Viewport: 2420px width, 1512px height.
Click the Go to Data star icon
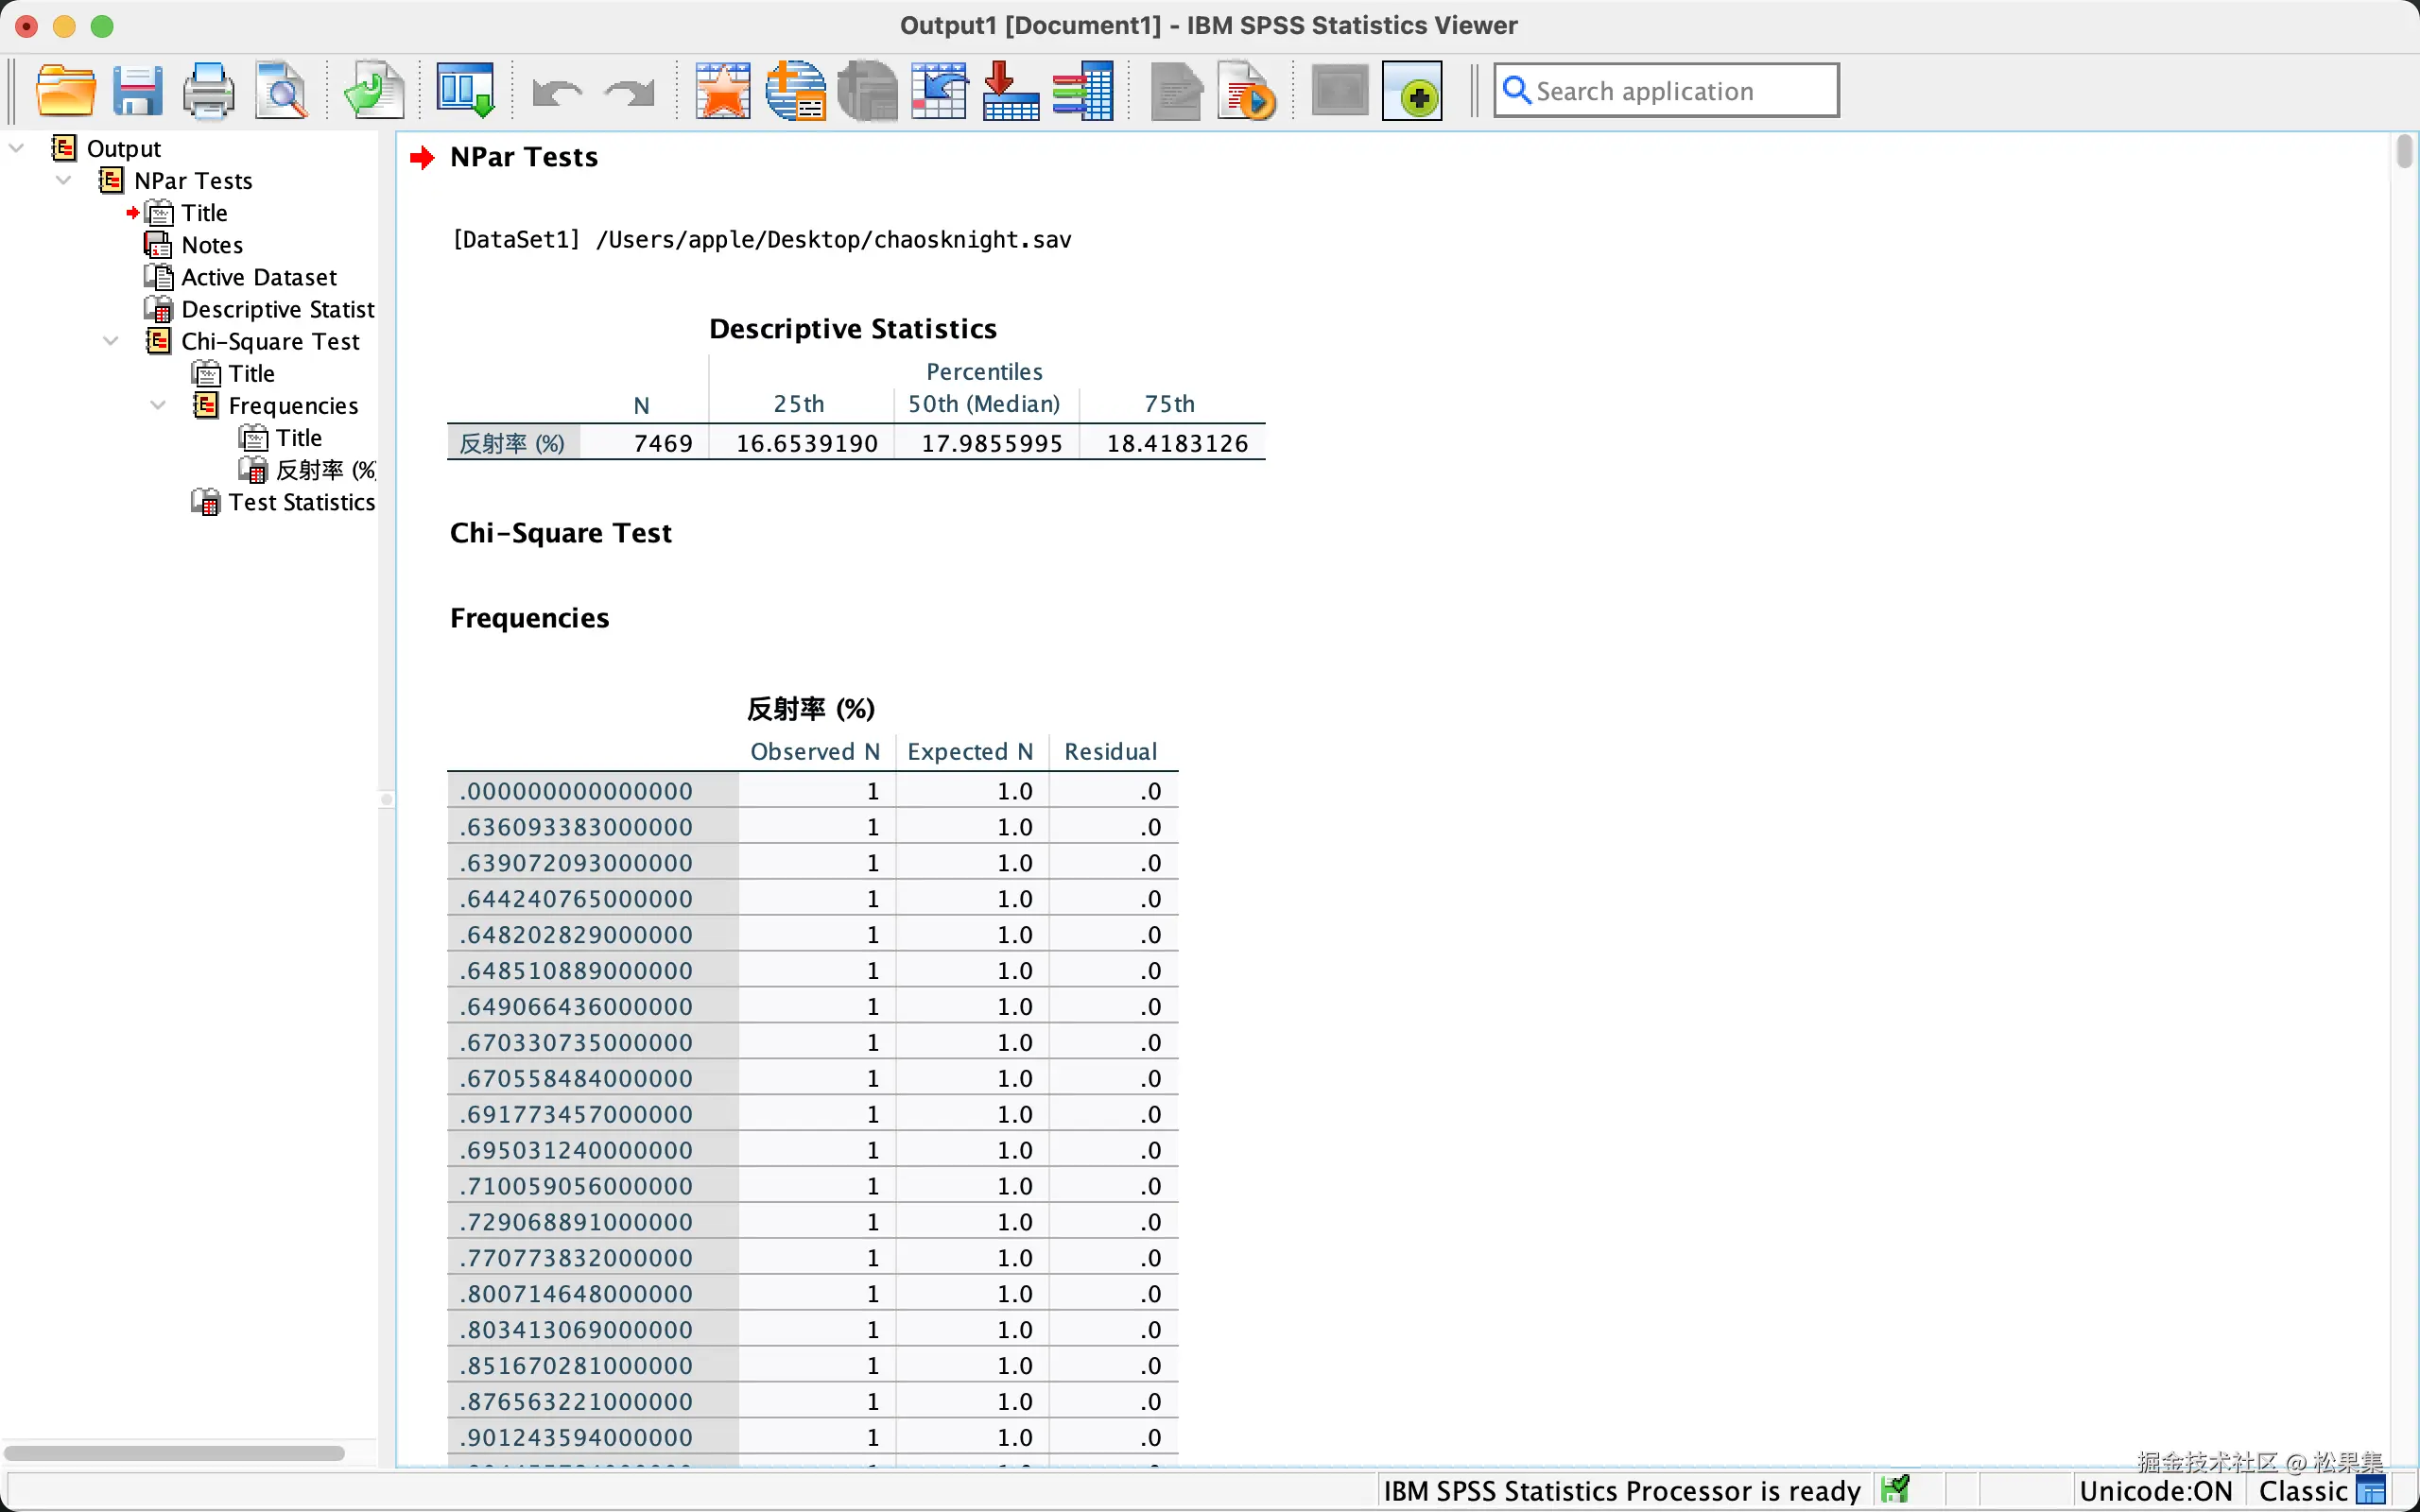point(723,91)
